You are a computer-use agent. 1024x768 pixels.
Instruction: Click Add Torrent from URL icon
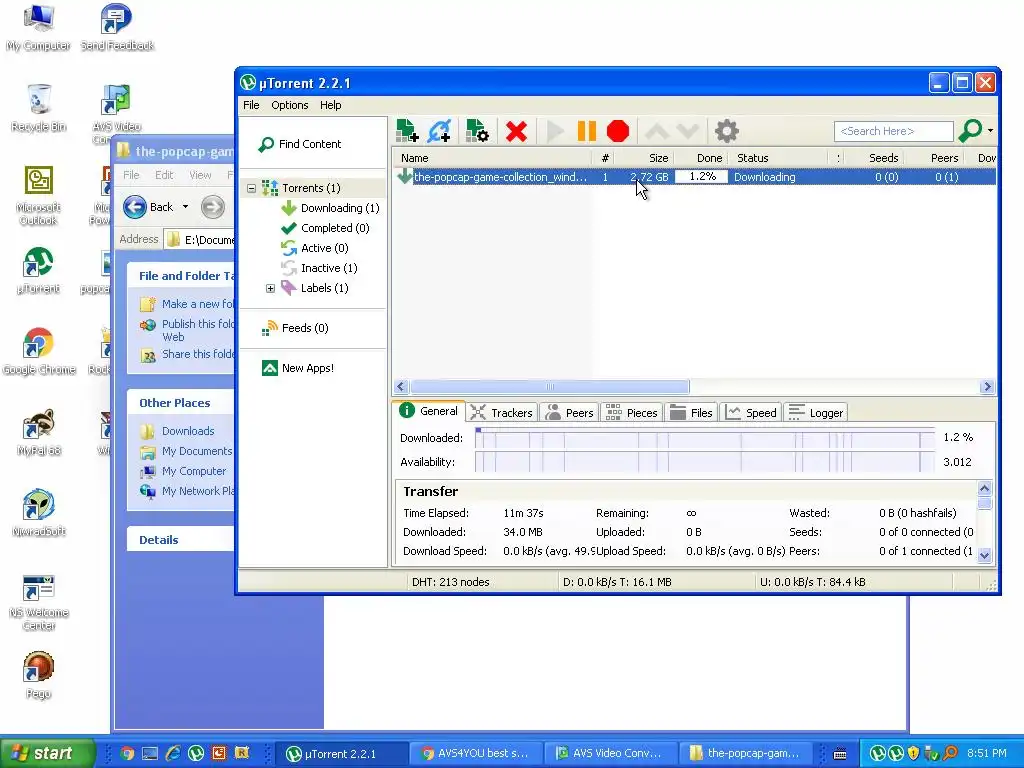click(x=440, y=131)
